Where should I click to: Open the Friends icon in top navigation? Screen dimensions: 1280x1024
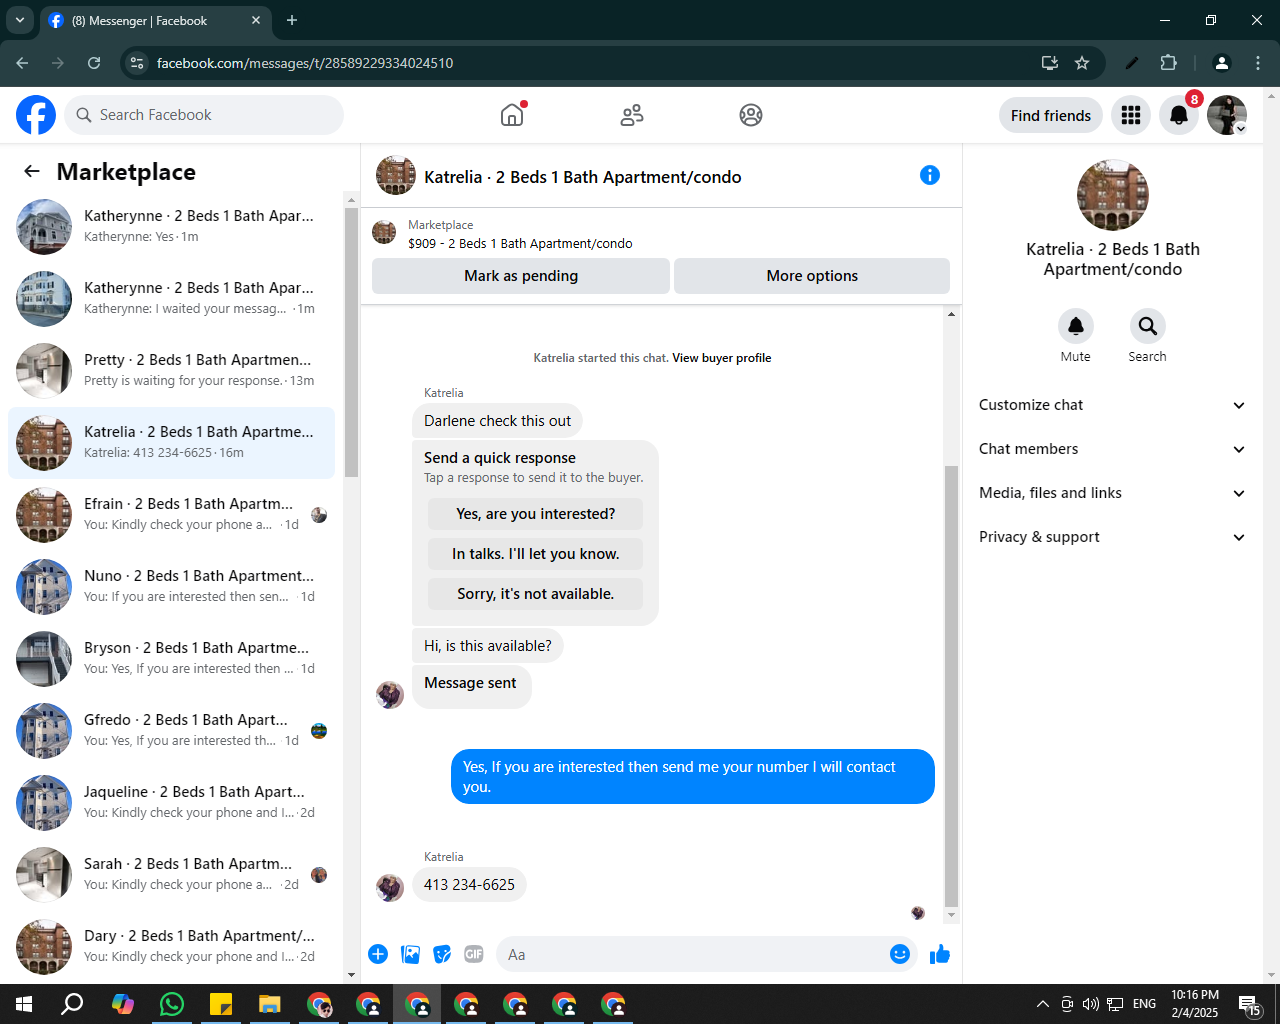(632, 115)
